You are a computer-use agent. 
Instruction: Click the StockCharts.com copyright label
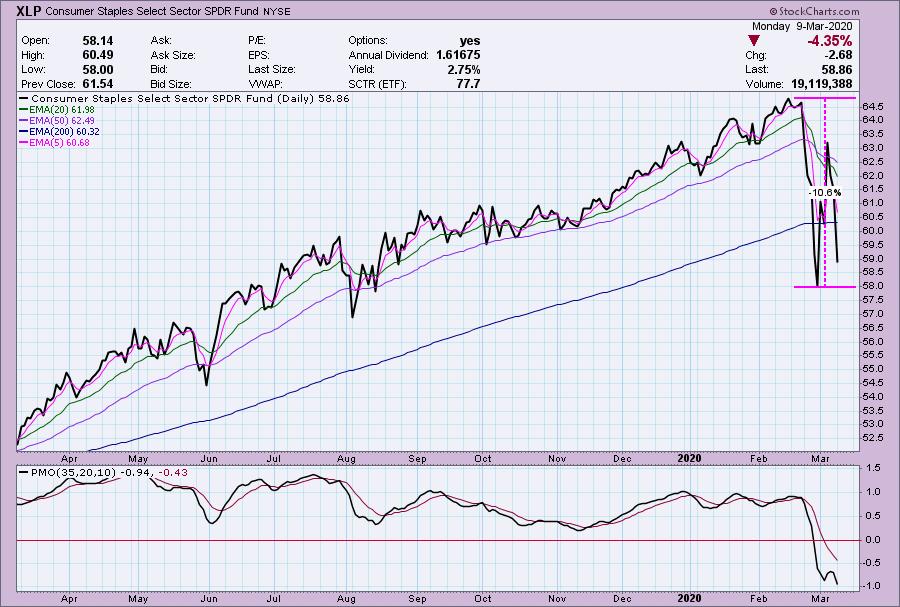pyautogui.click(x=814, y=11)
